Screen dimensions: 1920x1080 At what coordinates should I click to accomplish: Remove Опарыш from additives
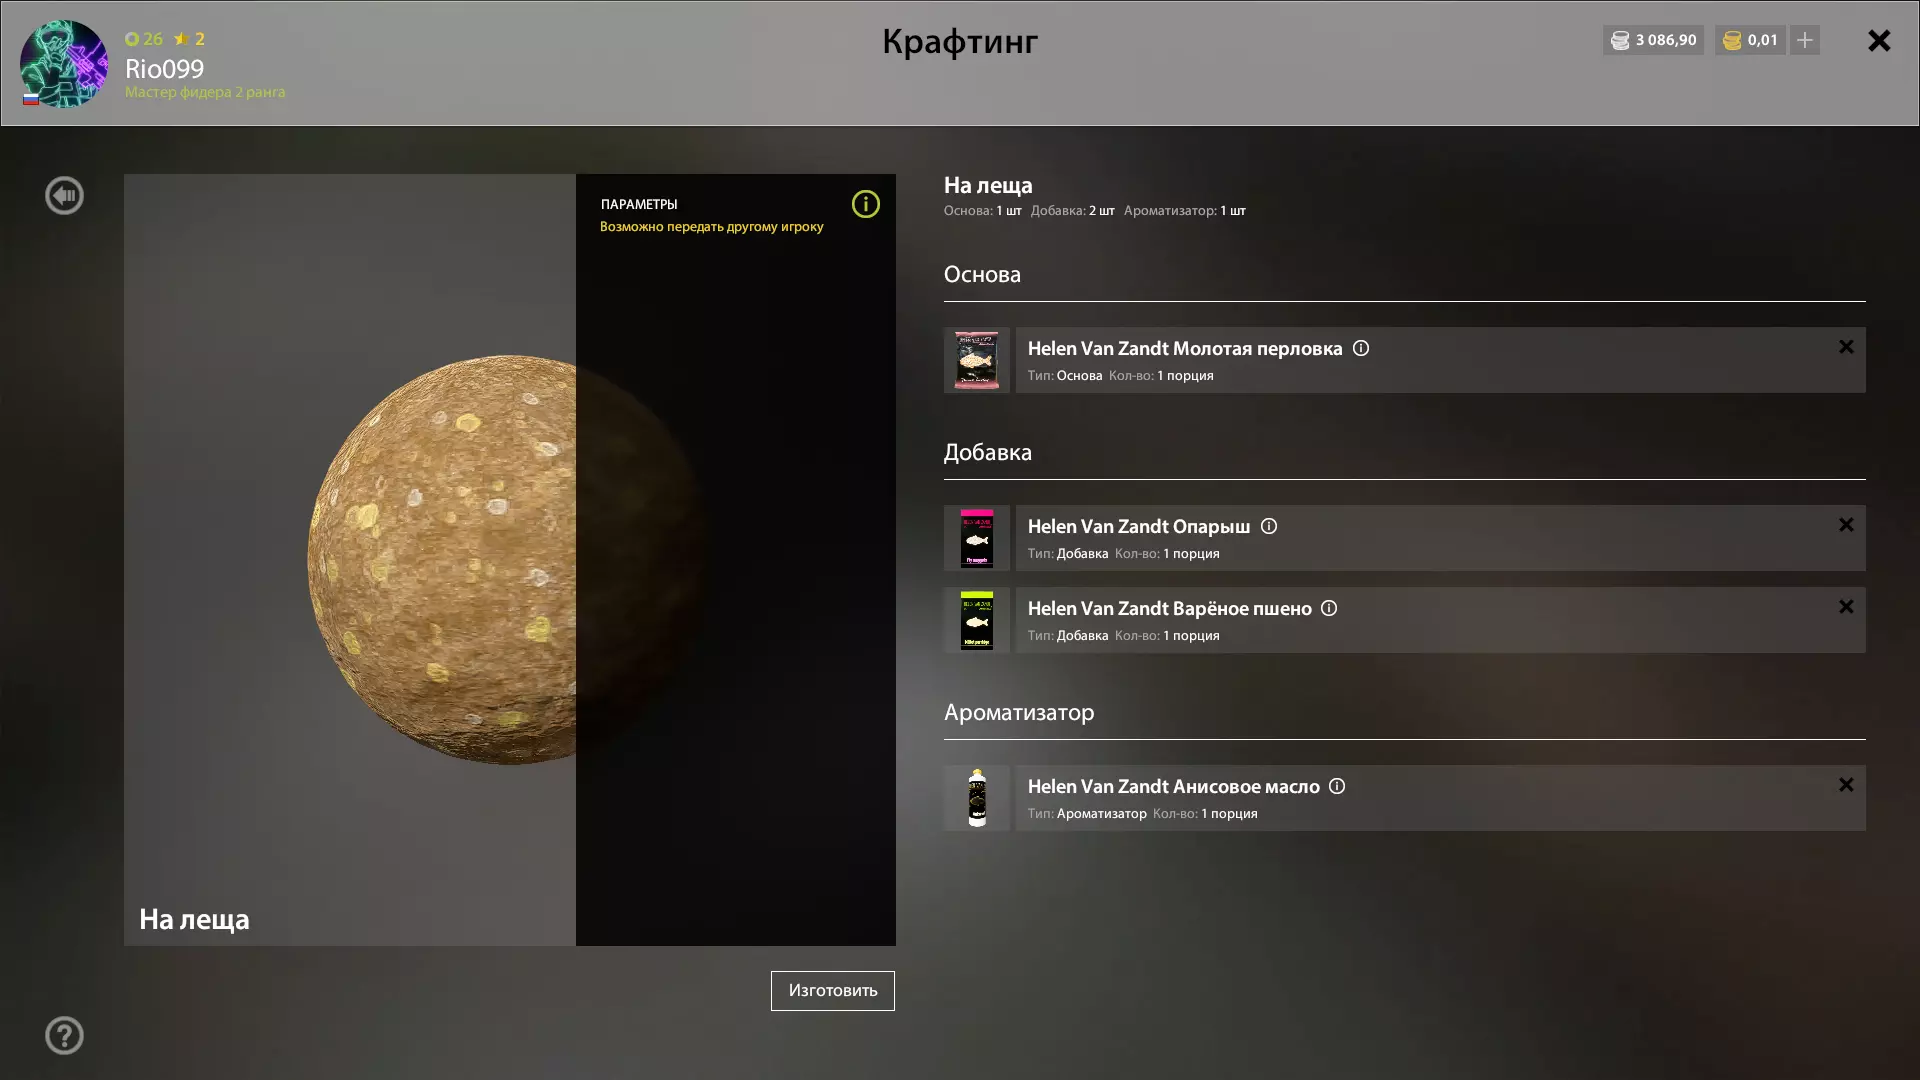(x=1846, y=525)
